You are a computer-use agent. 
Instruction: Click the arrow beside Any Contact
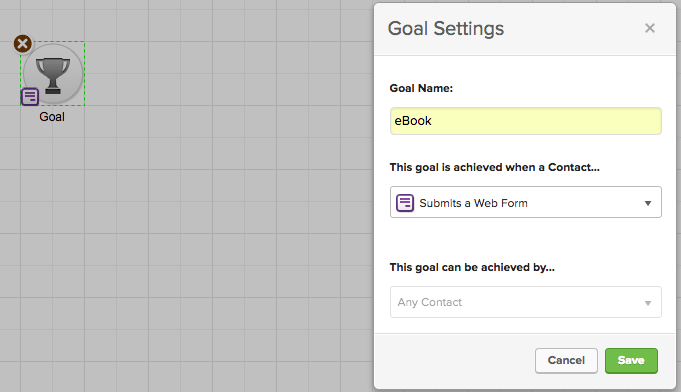648,303
